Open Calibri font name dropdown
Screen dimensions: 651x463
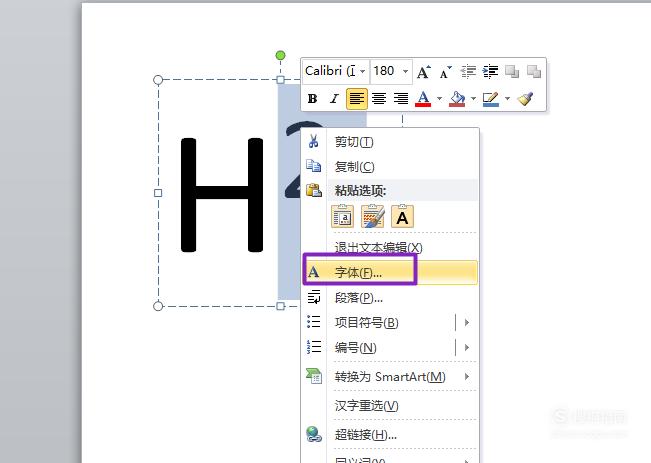point(362,71)
